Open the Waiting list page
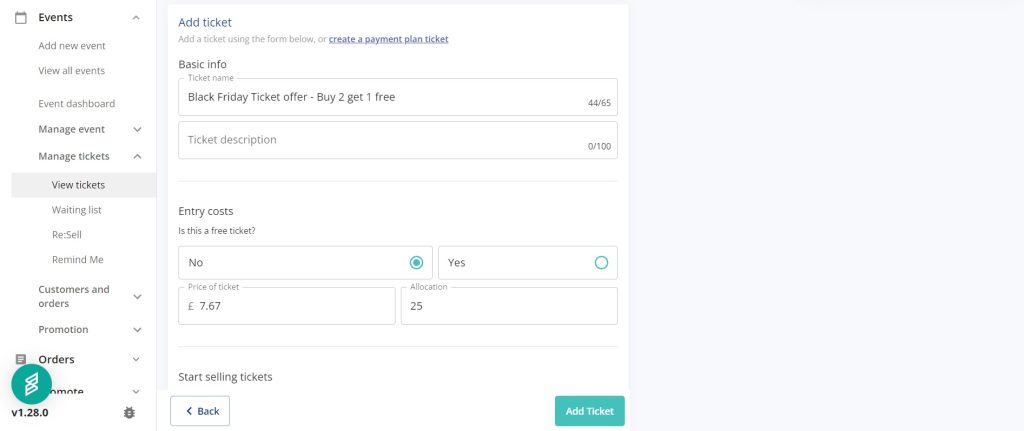1024x431 pixels. coord(77,210)
